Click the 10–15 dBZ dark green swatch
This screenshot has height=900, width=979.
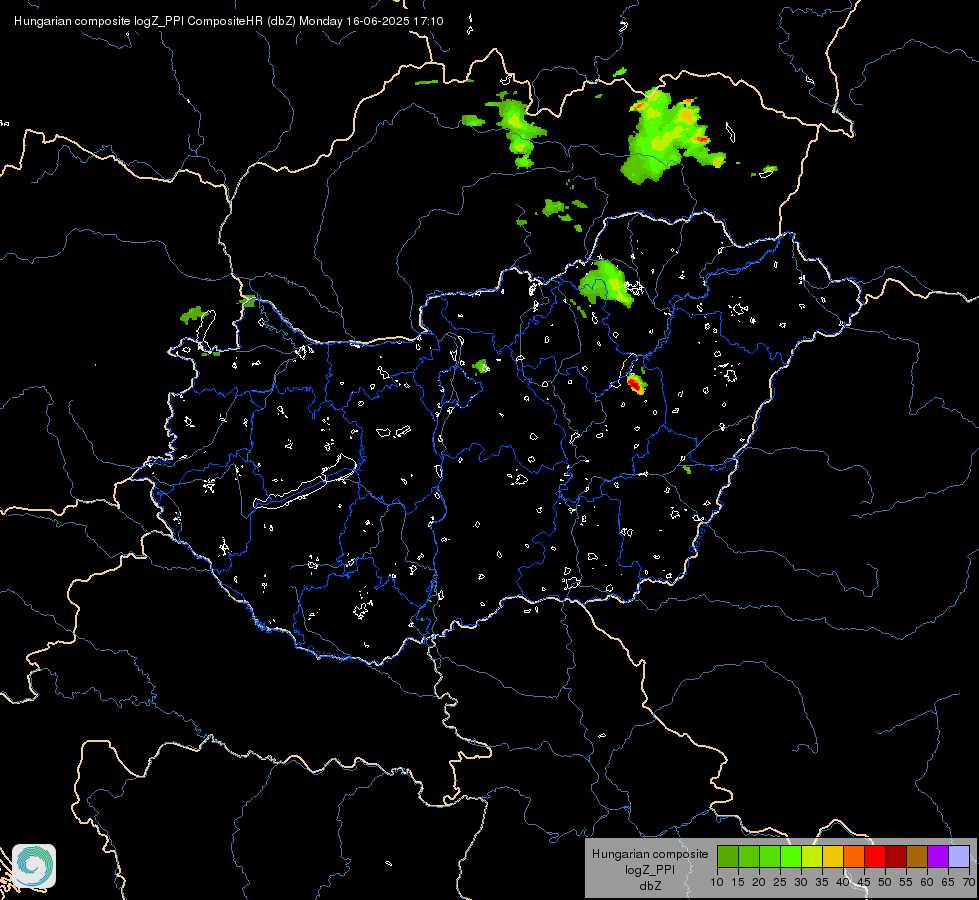pos(727,856)
